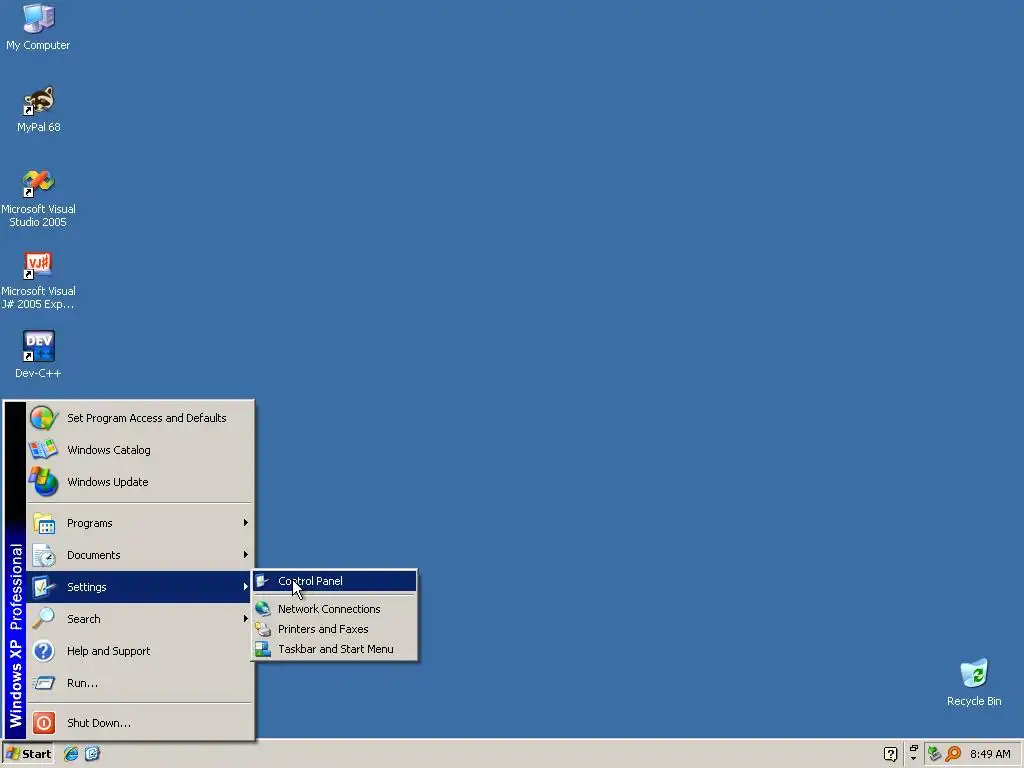
Task: Expand the Search submenu arrow
Action: pos(246,618)
